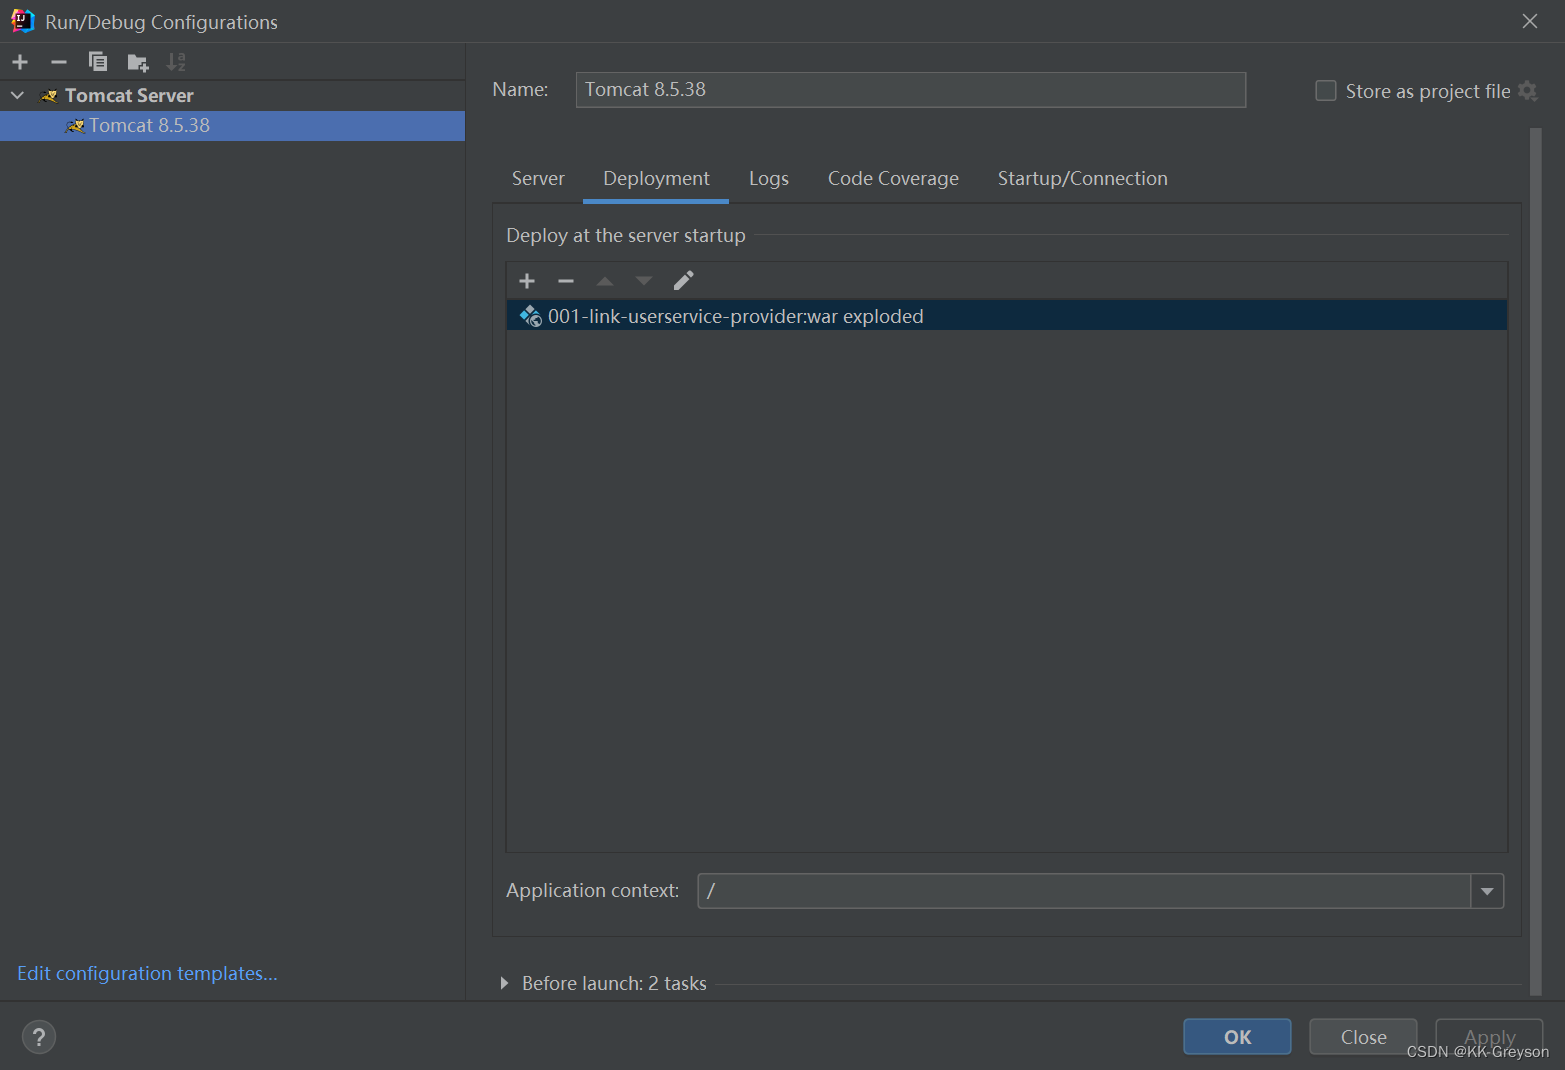Close the Run/Debug Configurations dialog
1565x1070 pixels.
(x=1529, y=21)
